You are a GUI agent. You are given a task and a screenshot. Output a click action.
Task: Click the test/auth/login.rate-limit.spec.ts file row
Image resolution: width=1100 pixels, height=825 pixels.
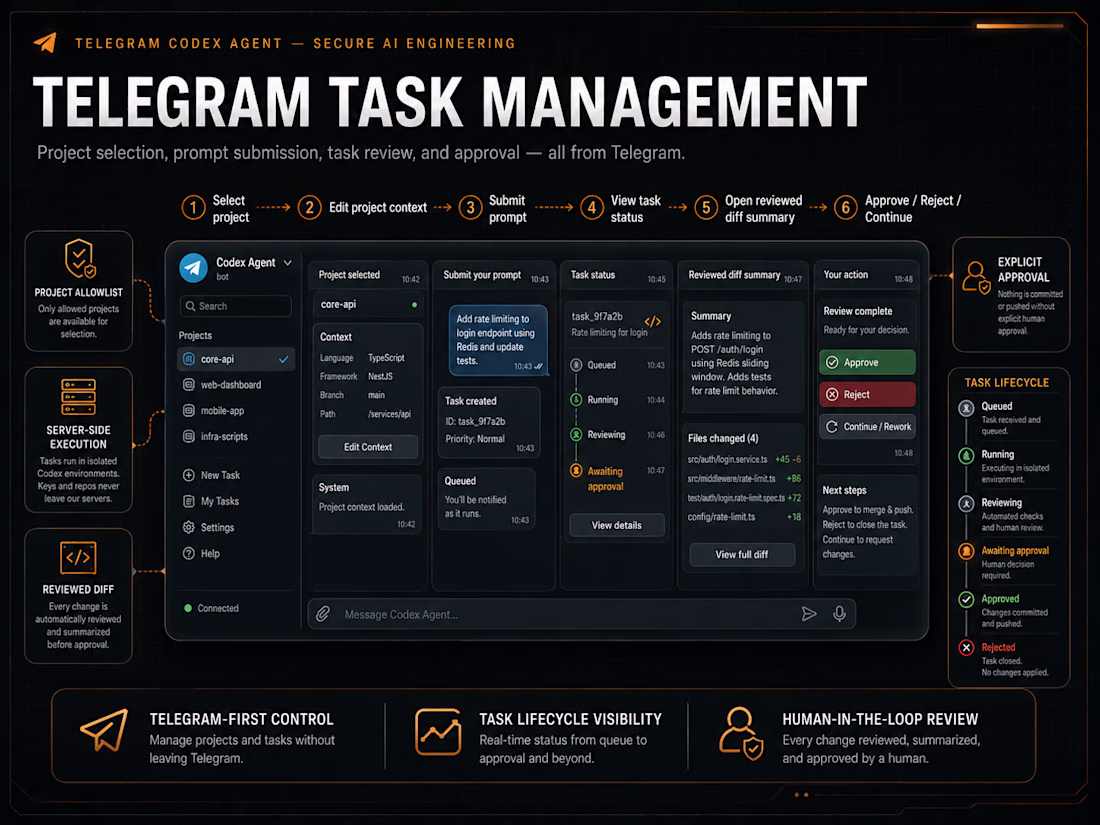[744, 497]
